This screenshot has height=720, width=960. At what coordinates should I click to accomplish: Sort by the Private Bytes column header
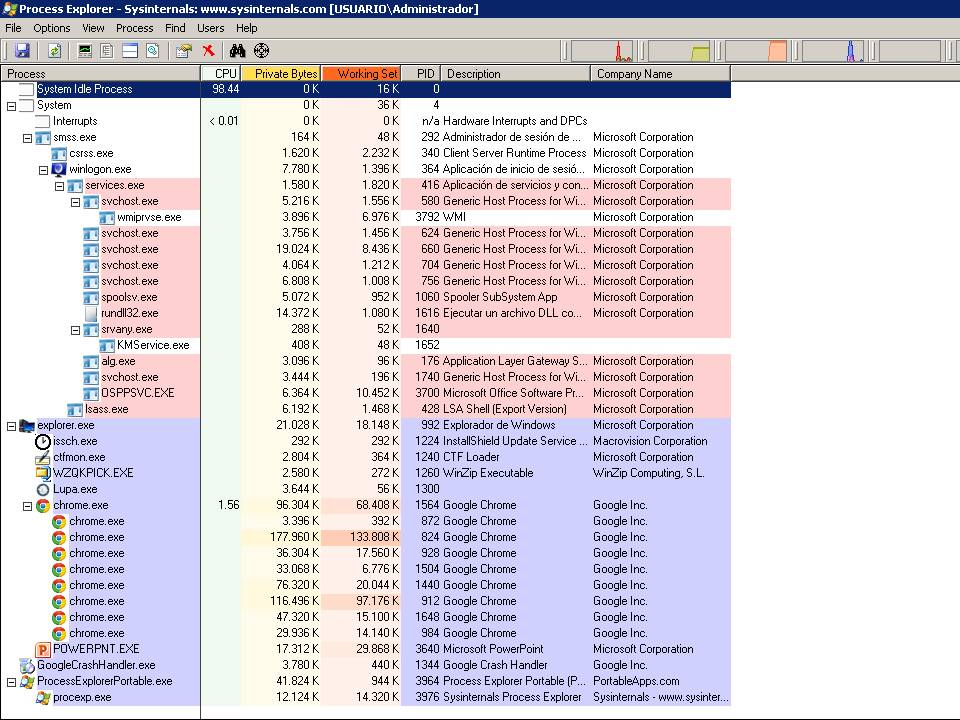click(281, 73)
